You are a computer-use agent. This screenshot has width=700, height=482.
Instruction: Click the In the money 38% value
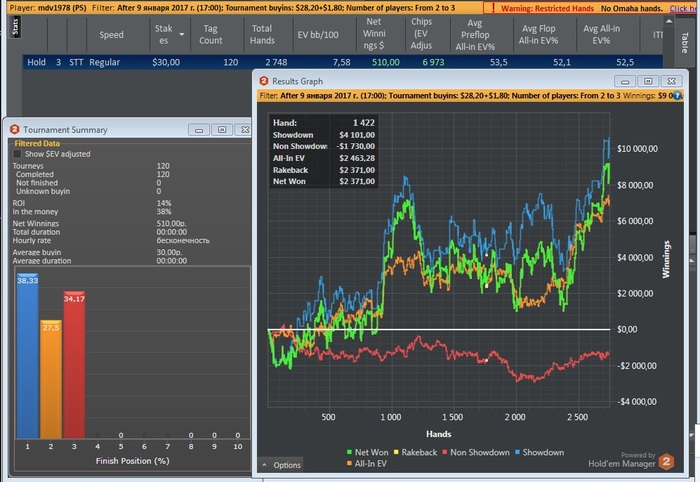coord(163,212)
